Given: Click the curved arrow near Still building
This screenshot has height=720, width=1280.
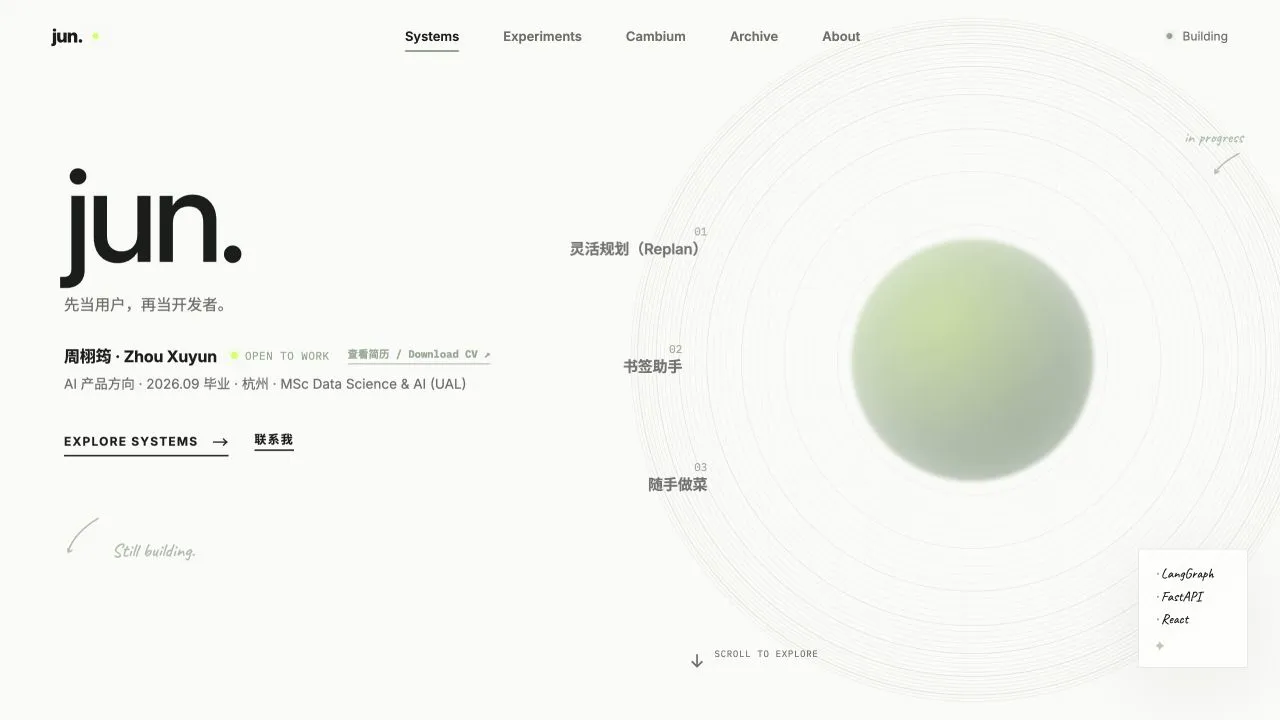Looking at the screenshot, I should 82,535.
